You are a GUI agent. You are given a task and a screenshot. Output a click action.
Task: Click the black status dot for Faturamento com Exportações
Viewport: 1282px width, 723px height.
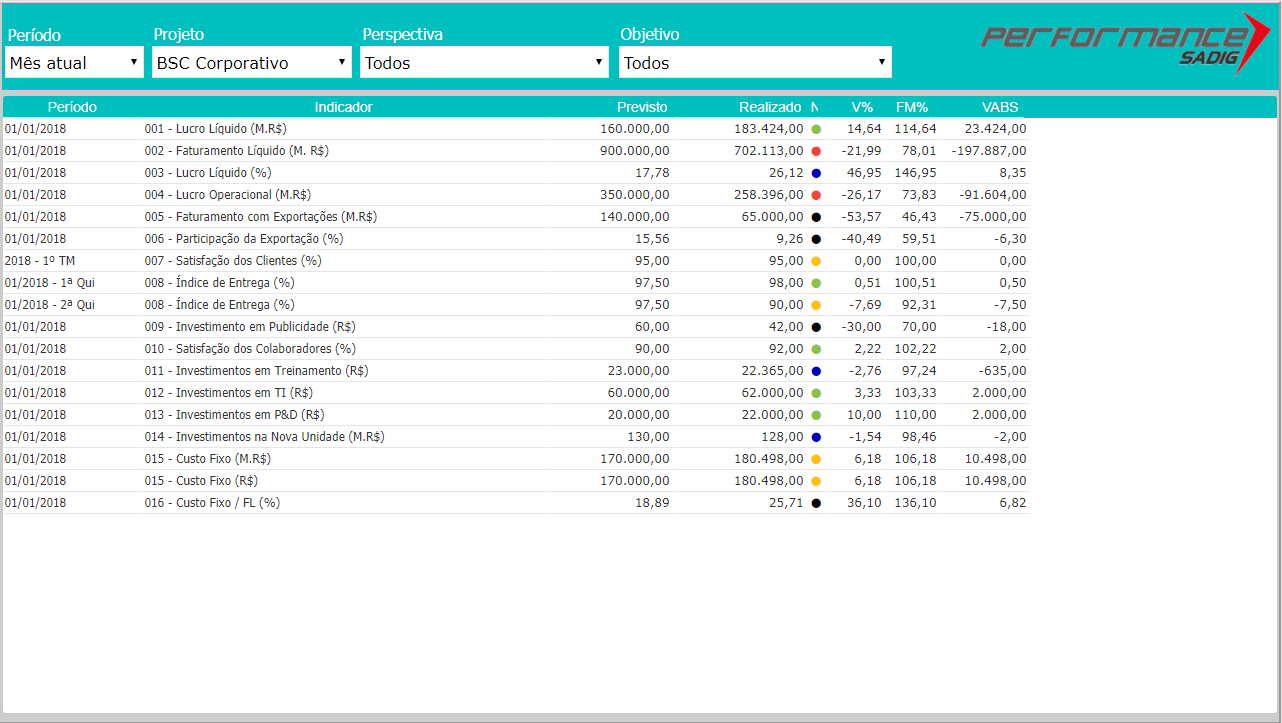tap(816, 217)
